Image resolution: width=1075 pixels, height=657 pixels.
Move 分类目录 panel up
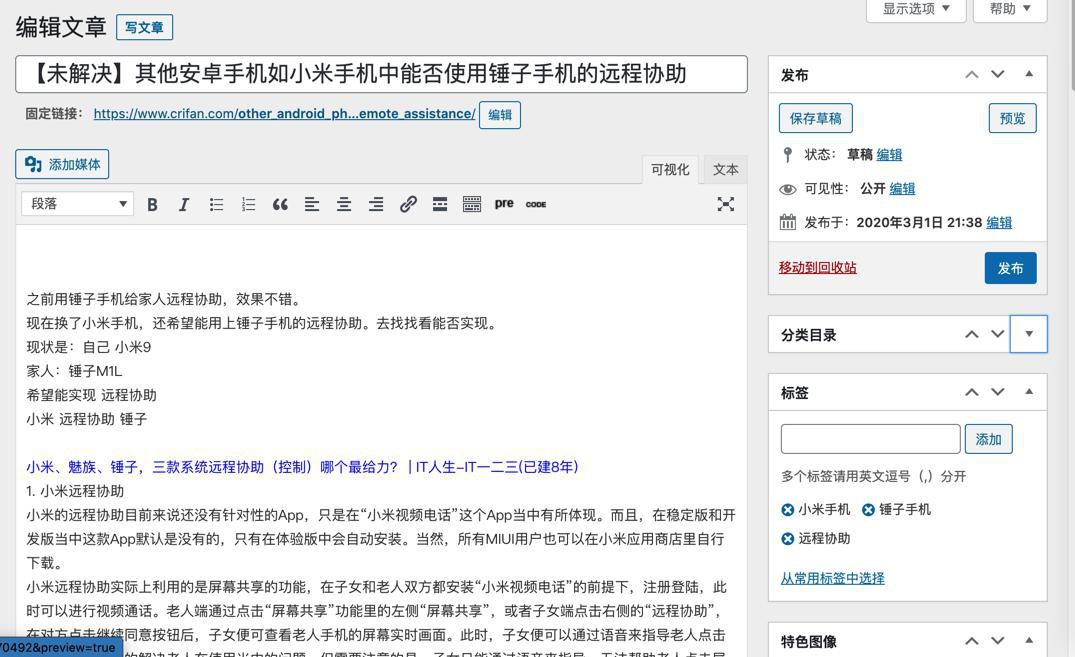pyautogui.click(x=971, y=334)
